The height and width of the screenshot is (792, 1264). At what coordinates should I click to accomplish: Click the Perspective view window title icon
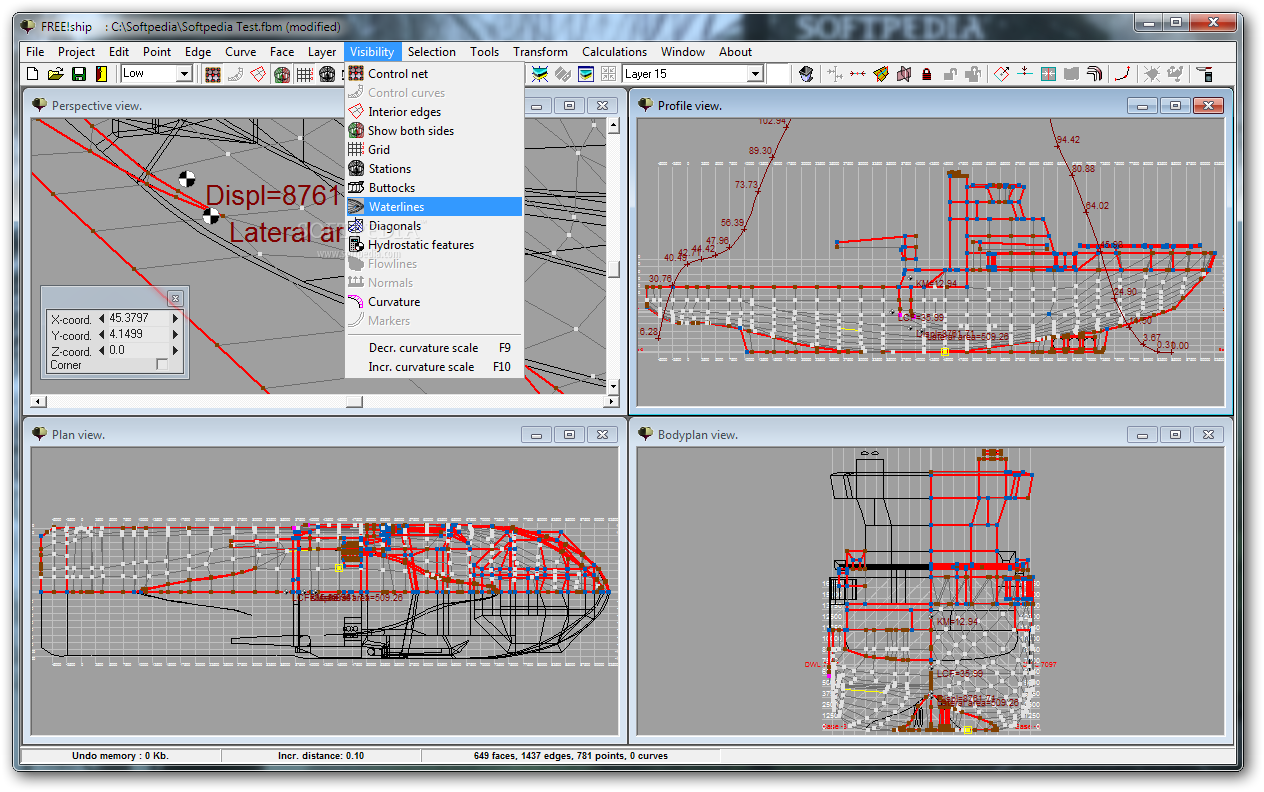pos(39,105)
